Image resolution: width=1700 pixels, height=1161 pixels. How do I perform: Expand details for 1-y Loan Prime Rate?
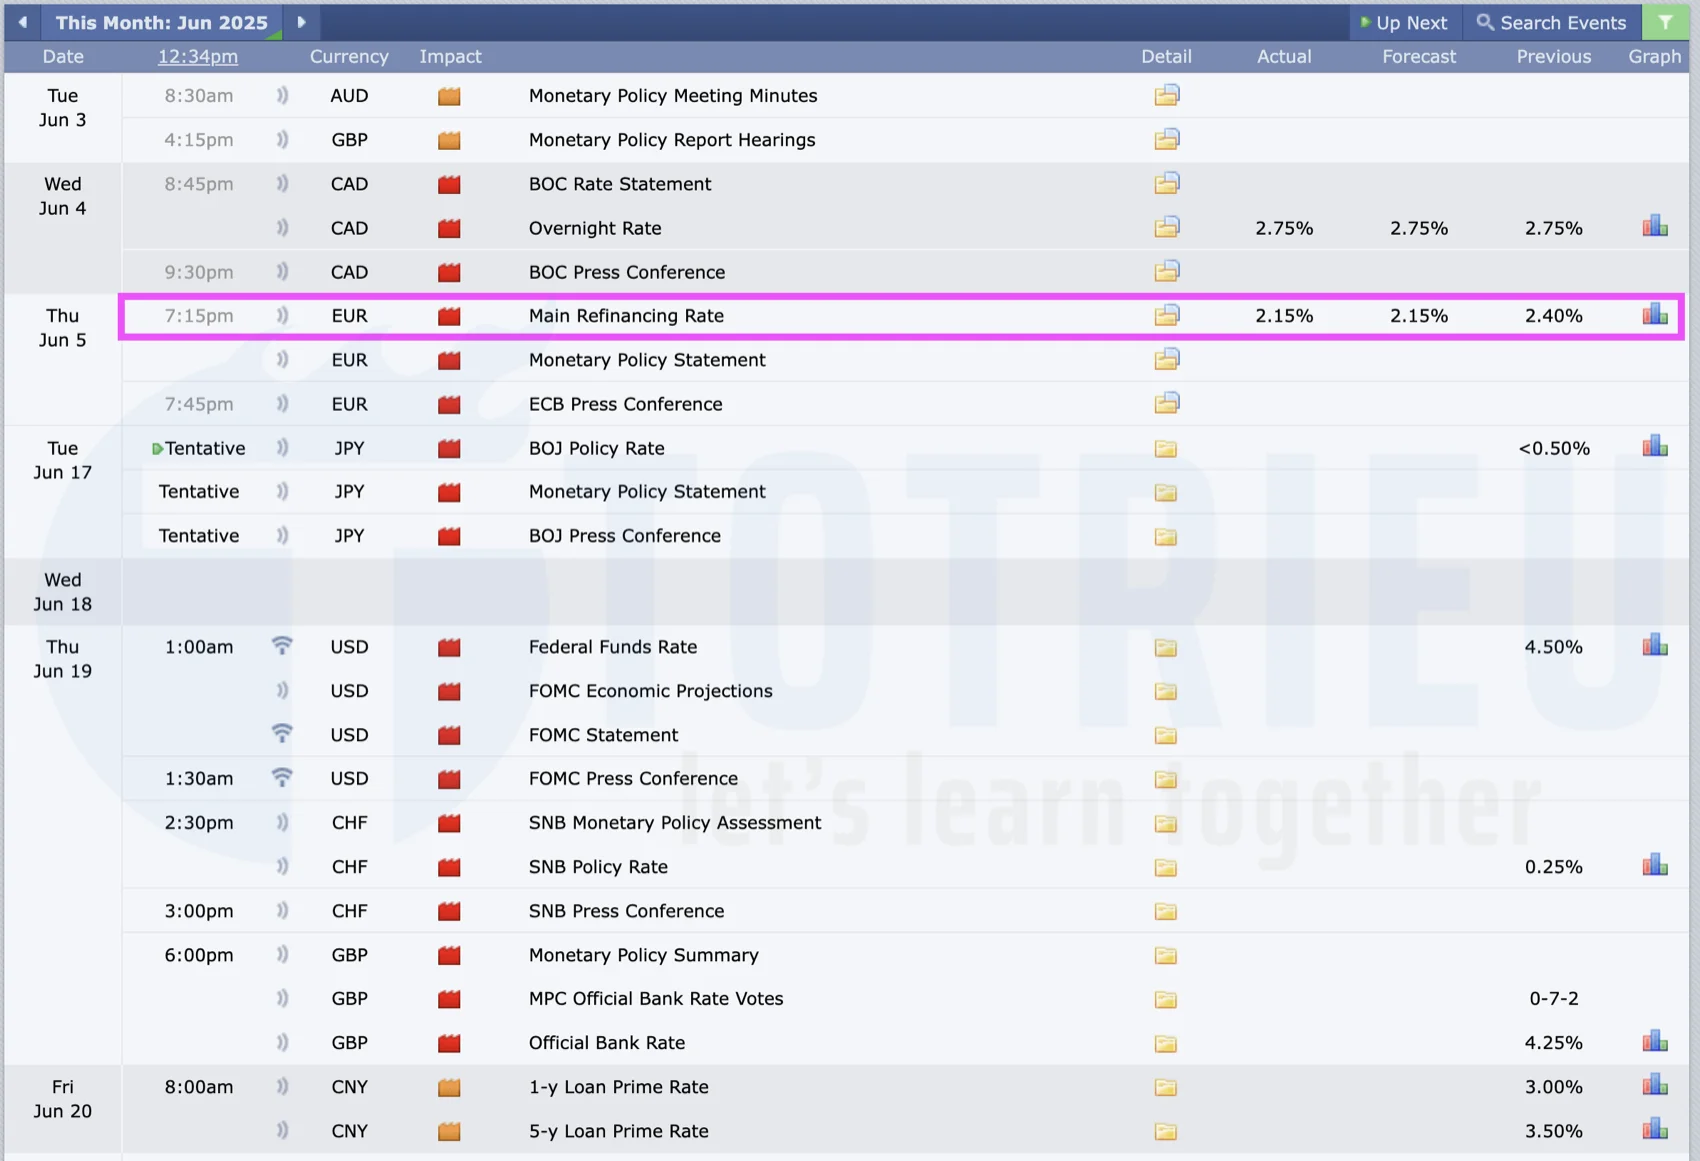(x=1166, y=1087)
